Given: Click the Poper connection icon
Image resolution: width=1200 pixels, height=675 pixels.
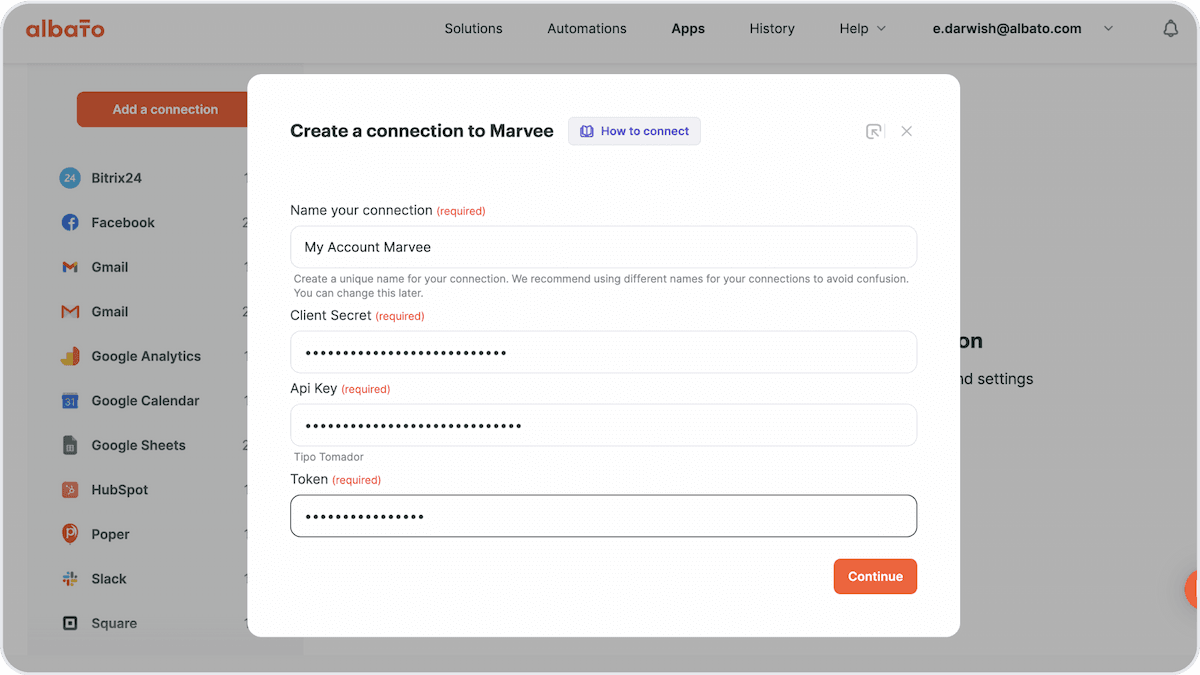Looking at the screenshot, I should point(70,534).
